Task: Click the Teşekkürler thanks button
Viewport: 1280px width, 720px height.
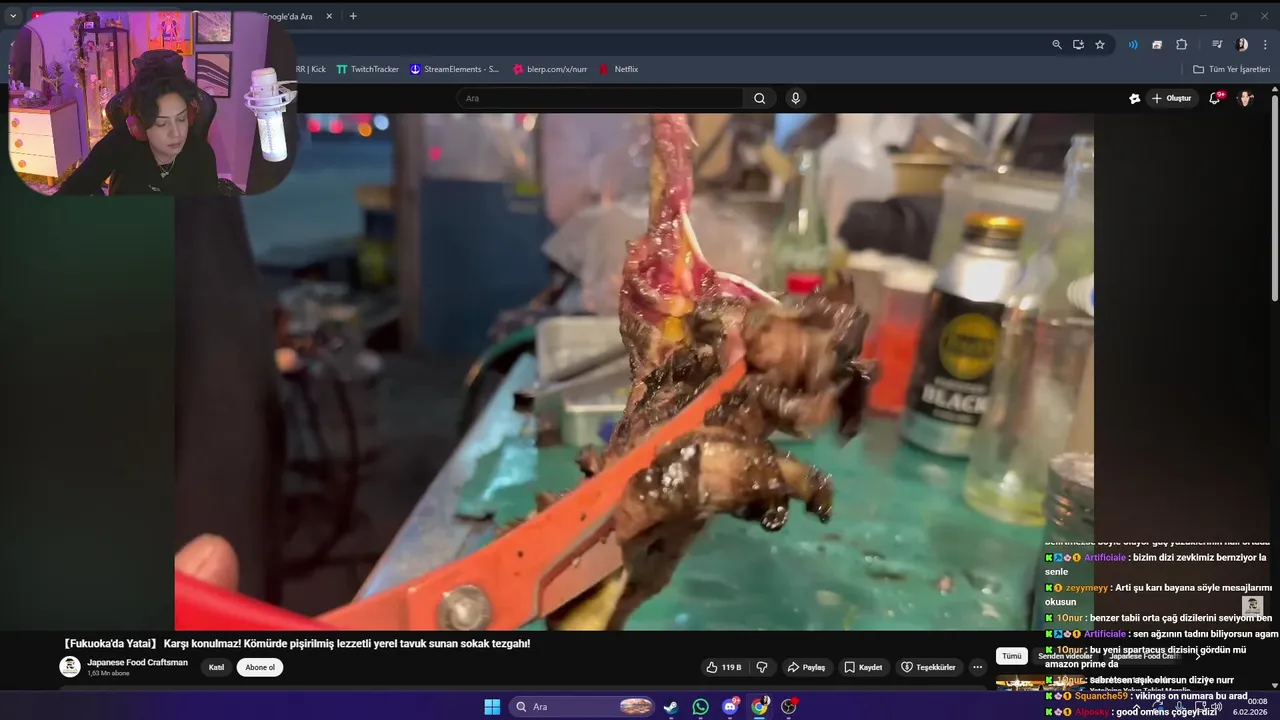Action: pos(928,667)
